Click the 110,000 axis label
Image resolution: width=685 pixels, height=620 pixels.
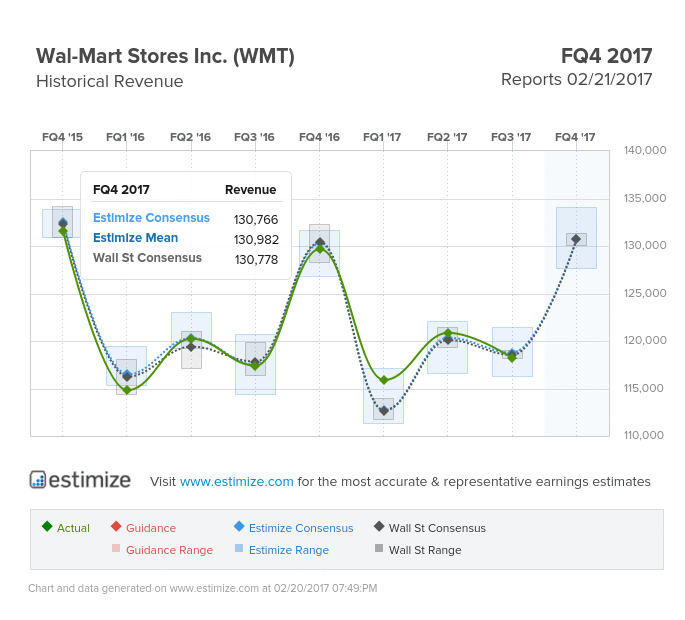click(x=643, y=435)
